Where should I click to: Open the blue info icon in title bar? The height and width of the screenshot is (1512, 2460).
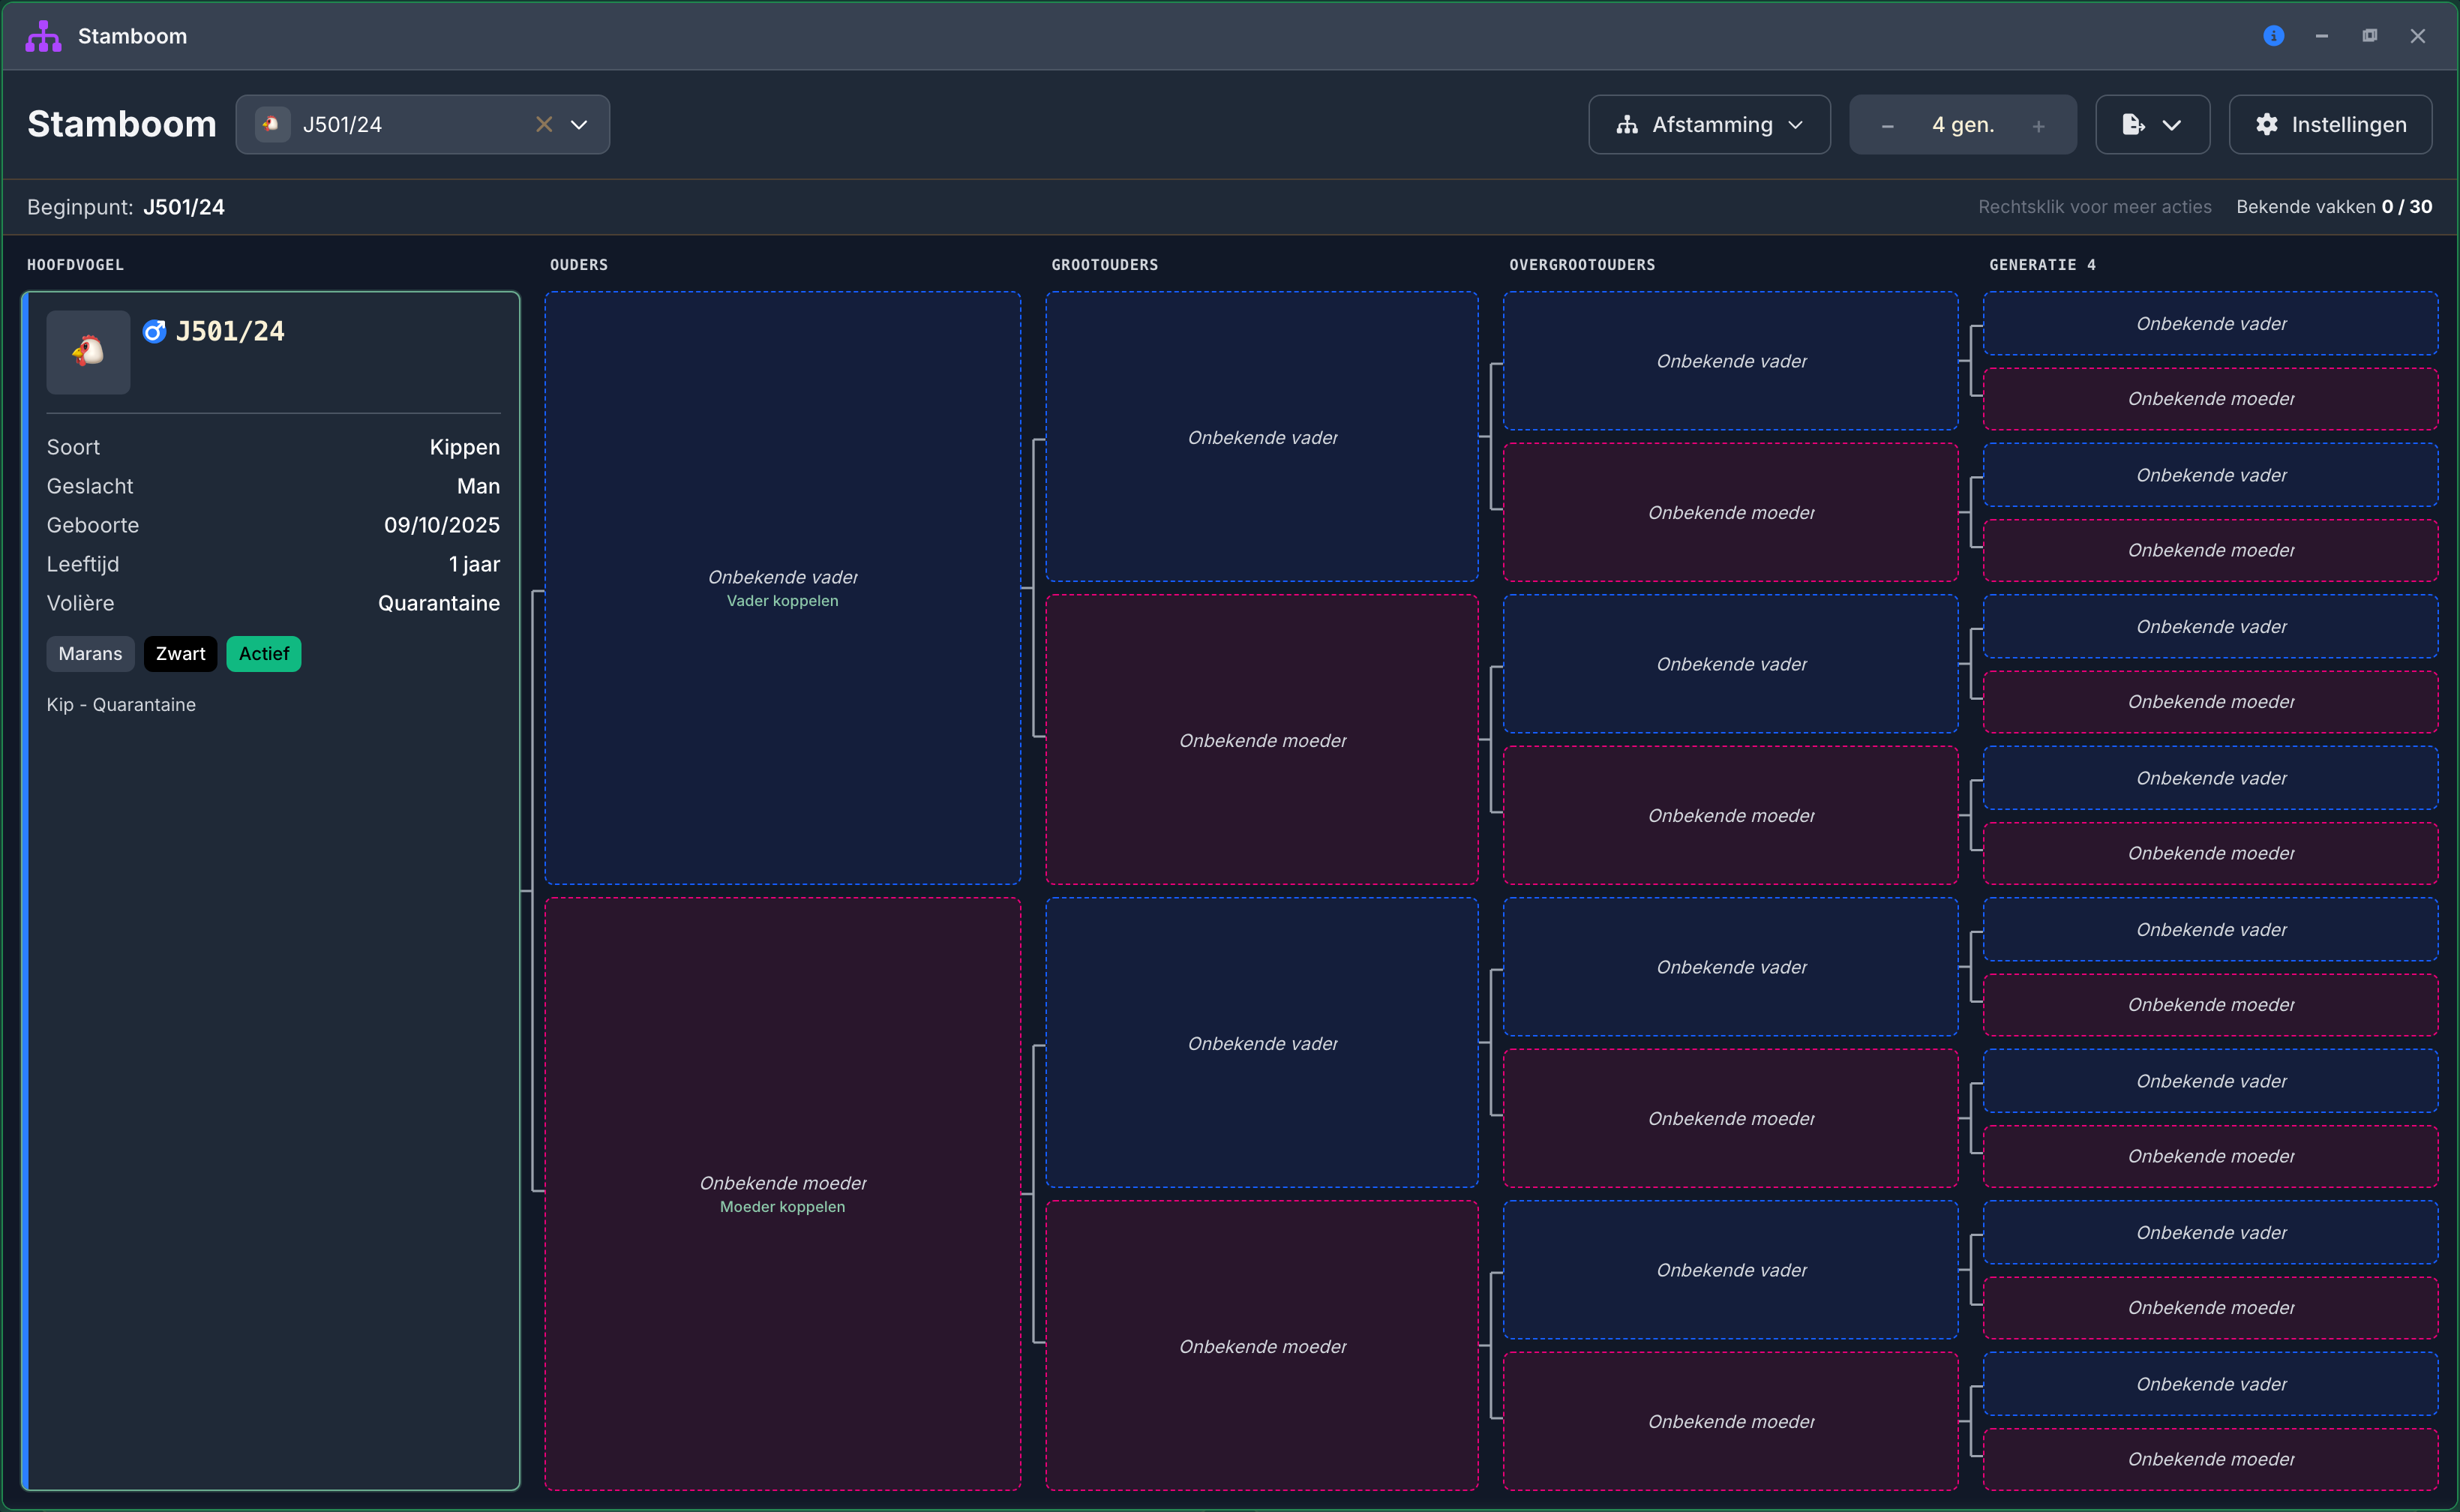[2273, 36]
